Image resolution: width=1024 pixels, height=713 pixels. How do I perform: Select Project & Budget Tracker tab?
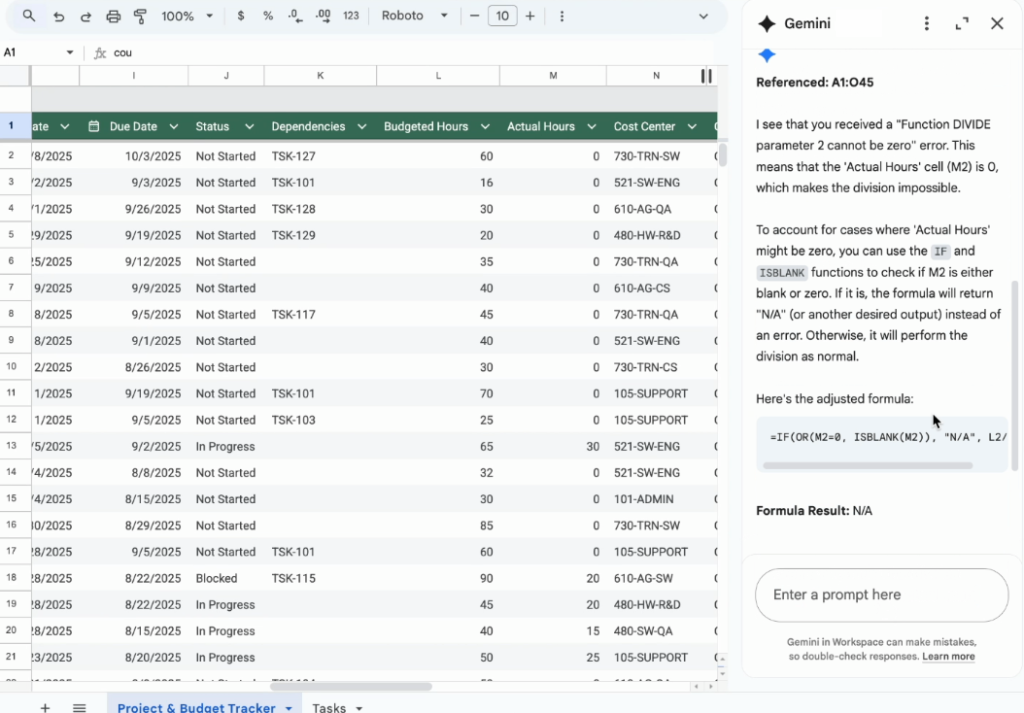[196, 707]
